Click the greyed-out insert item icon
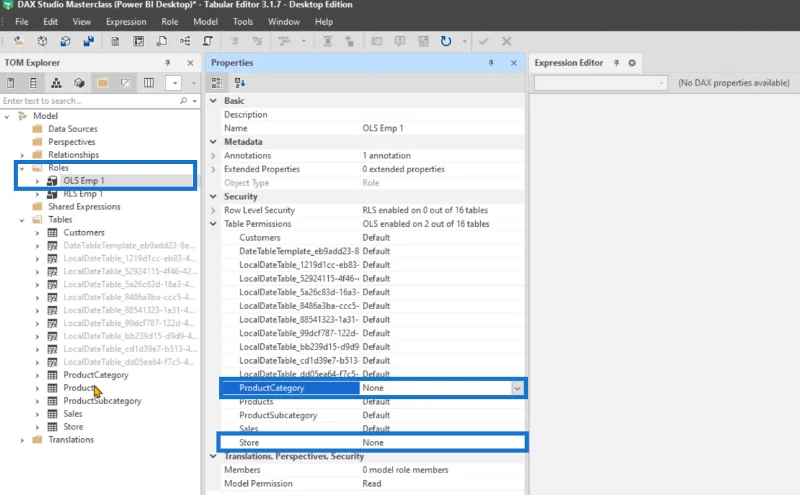 [349, 41]
